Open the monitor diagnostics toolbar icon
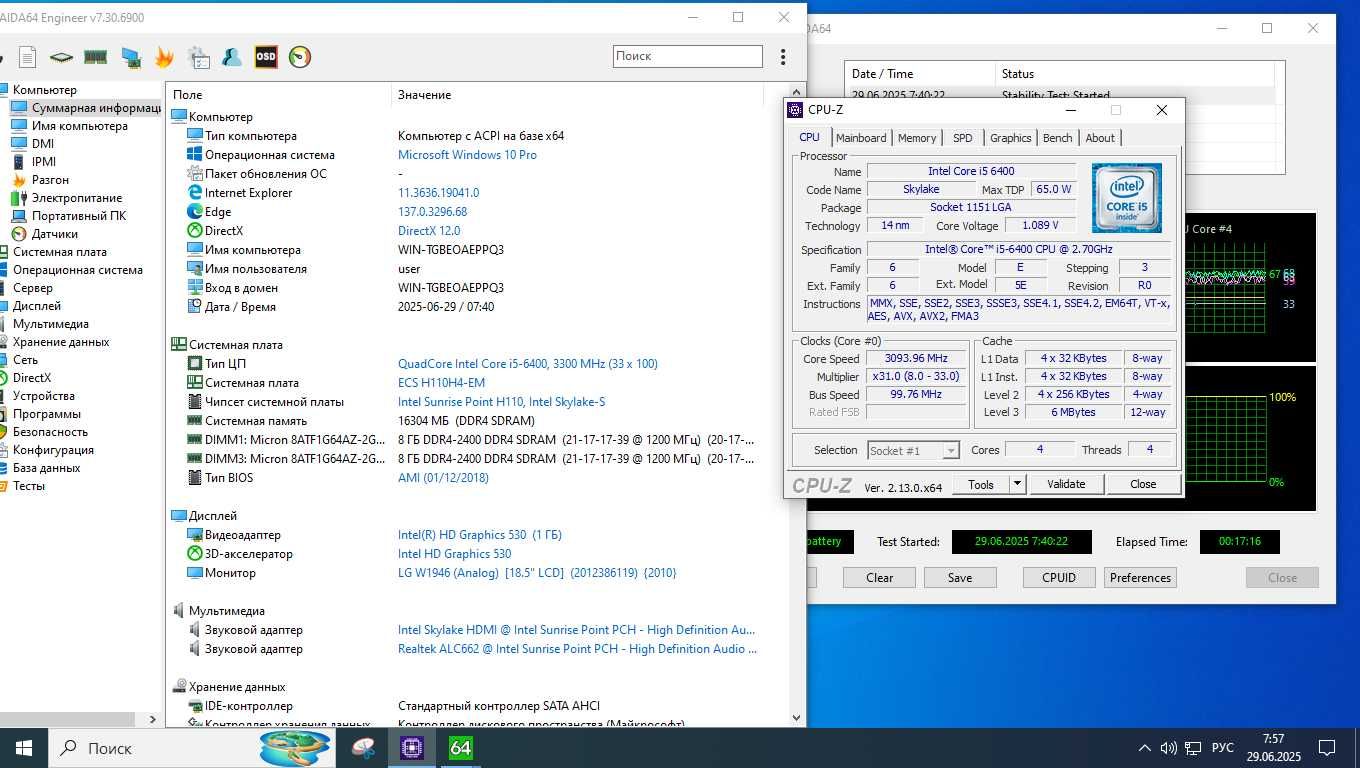1360x768 pixels. (130, 57)
